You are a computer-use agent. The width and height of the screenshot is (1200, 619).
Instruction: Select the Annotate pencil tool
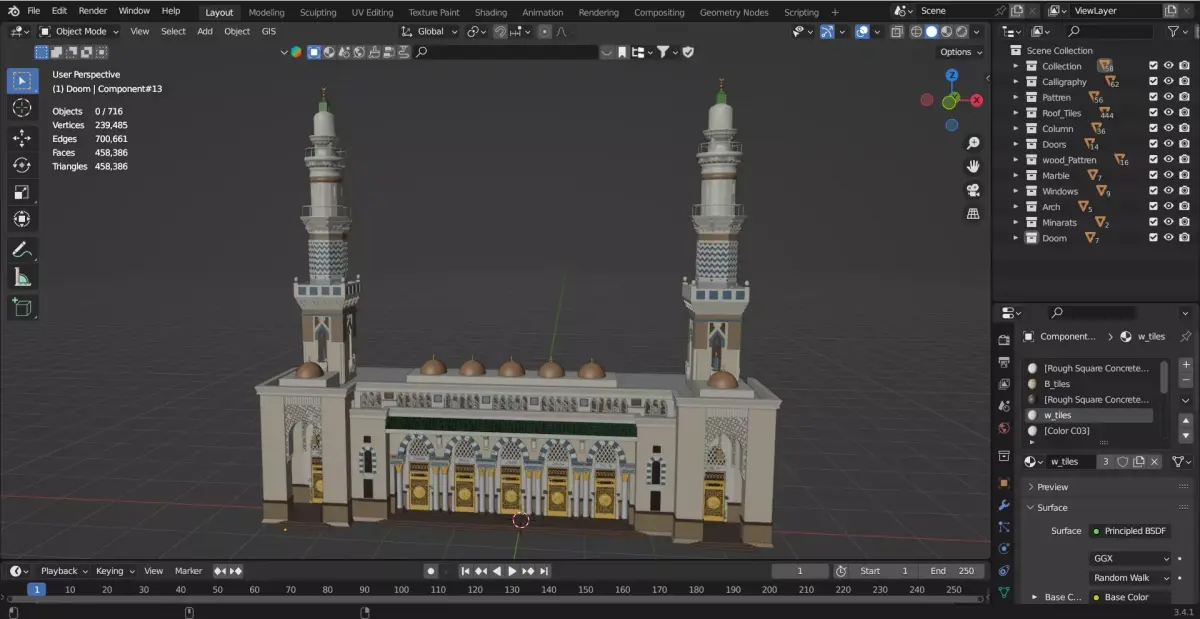coord(22,250)
